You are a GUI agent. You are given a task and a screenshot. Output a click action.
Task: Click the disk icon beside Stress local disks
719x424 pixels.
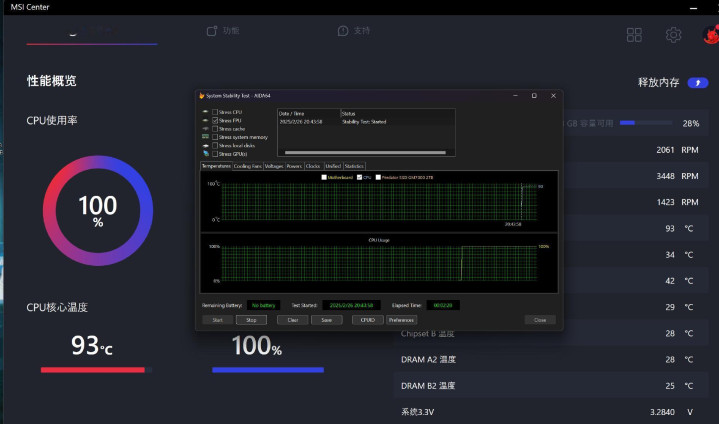pyautogui.click(x=205, y=145)
